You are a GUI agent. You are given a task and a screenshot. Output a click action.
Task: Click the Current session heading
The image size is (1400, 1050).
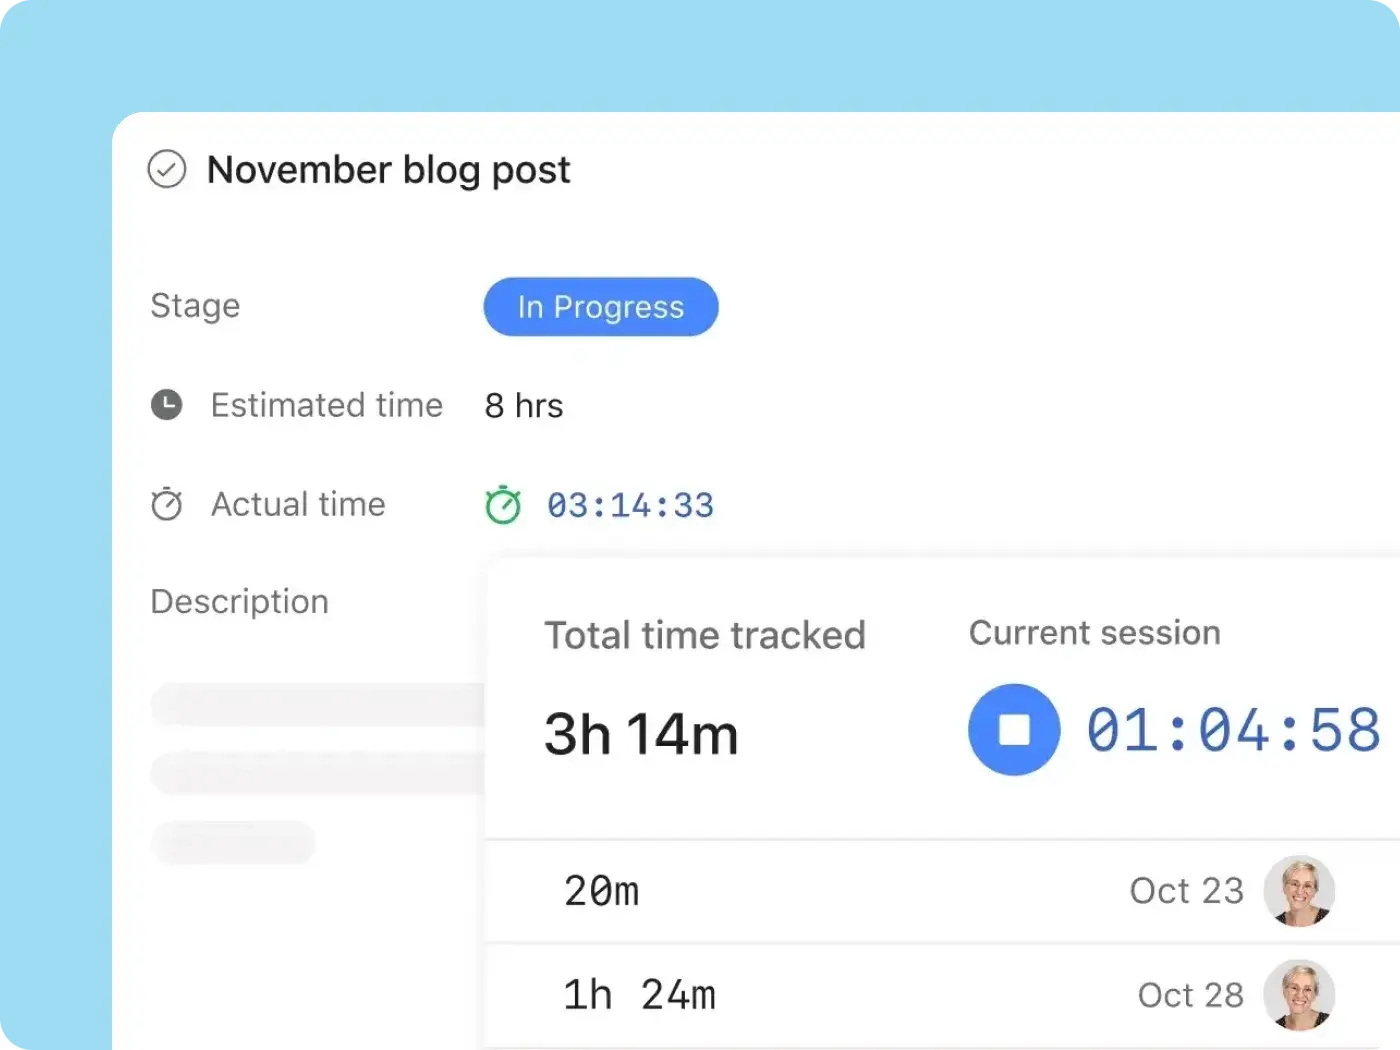1095,632
